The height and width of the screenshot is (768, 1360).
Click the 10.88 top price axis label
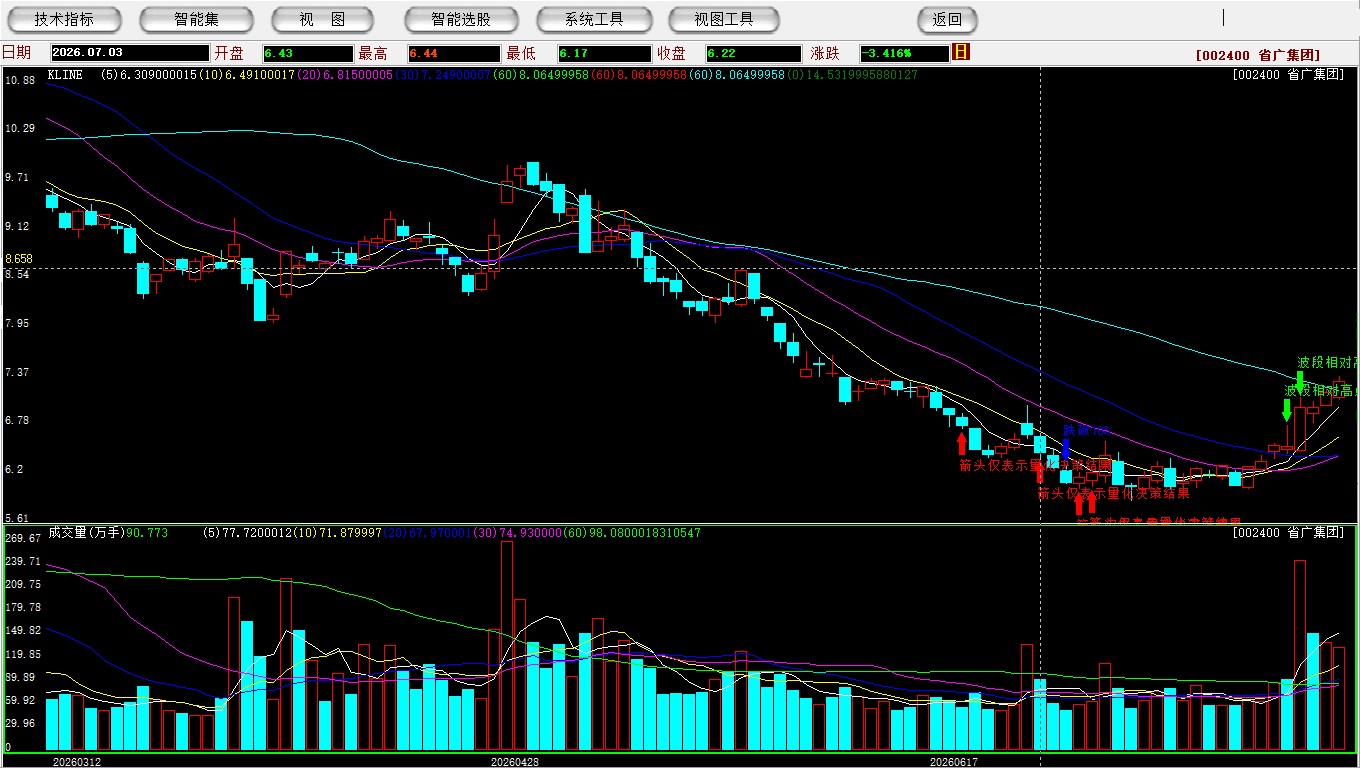(x=20, y=80)
